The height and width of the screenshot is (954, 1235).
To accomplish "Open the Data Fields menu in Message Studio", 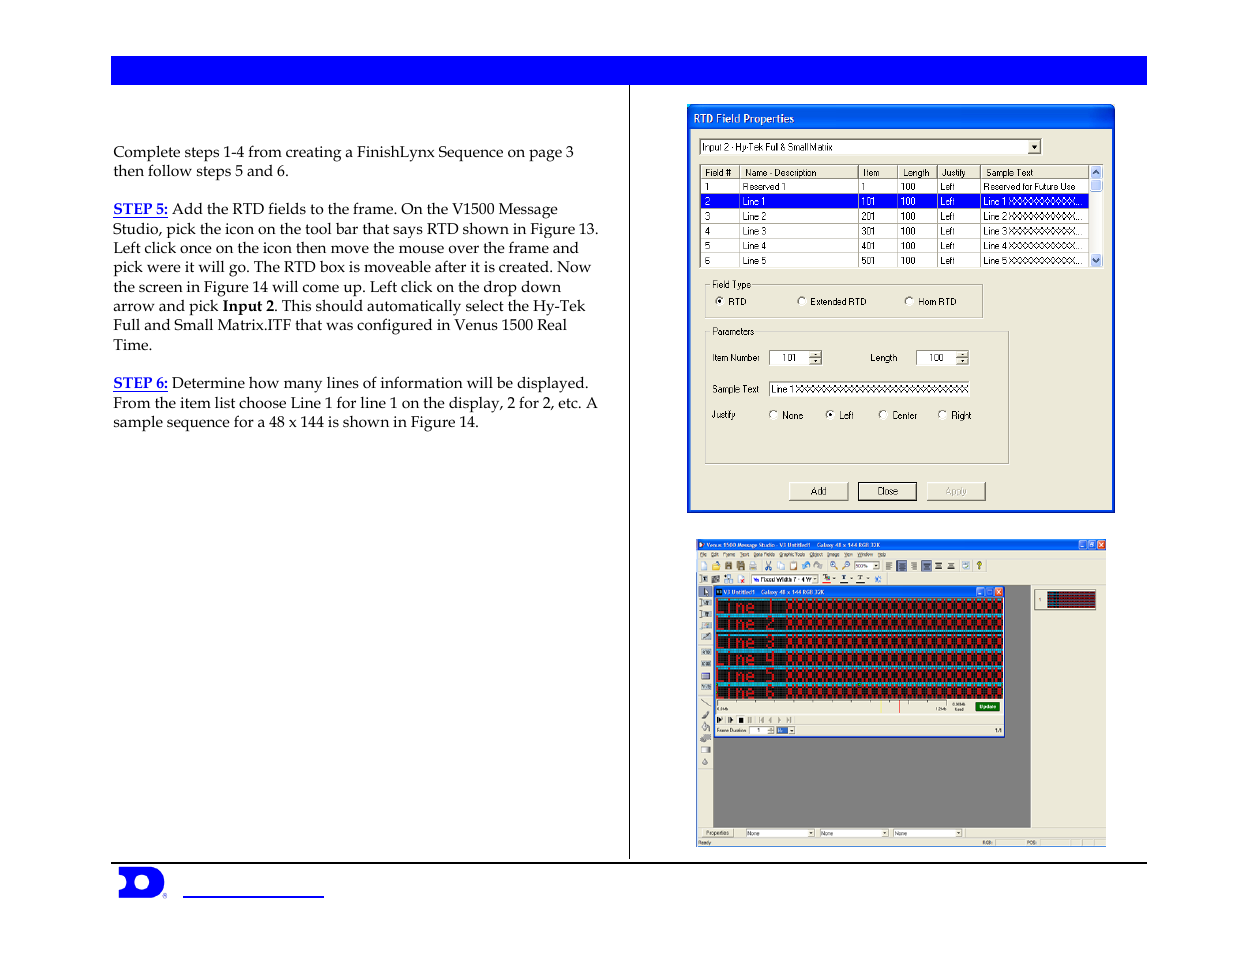I will coord(764,554).
